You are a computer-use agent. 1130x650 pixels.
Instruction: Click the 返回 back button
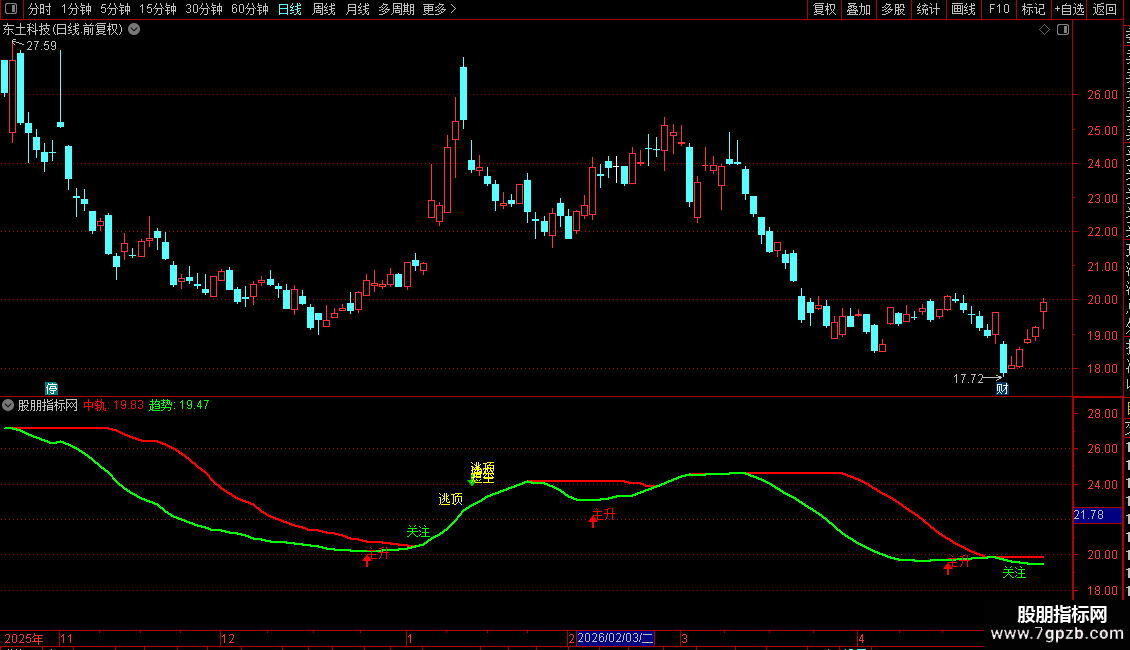point(1105,9)
